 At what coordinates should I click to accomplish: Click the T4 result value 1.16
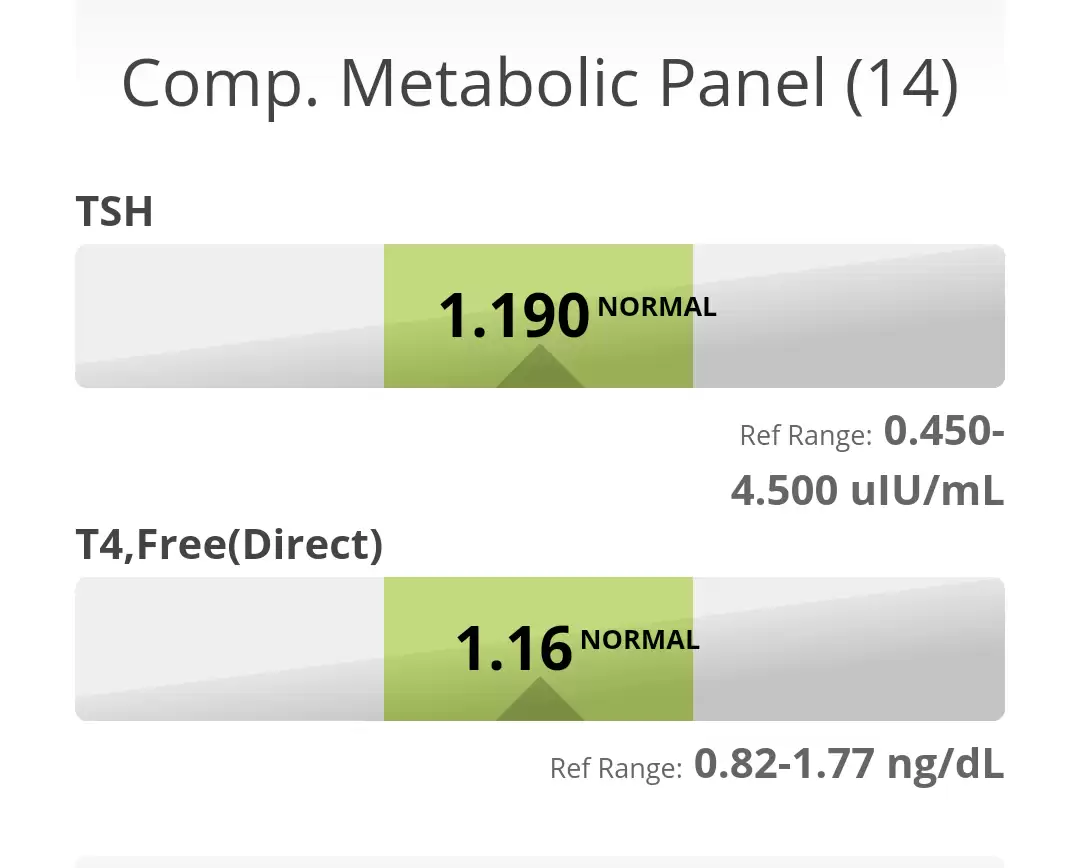(513, 649)
